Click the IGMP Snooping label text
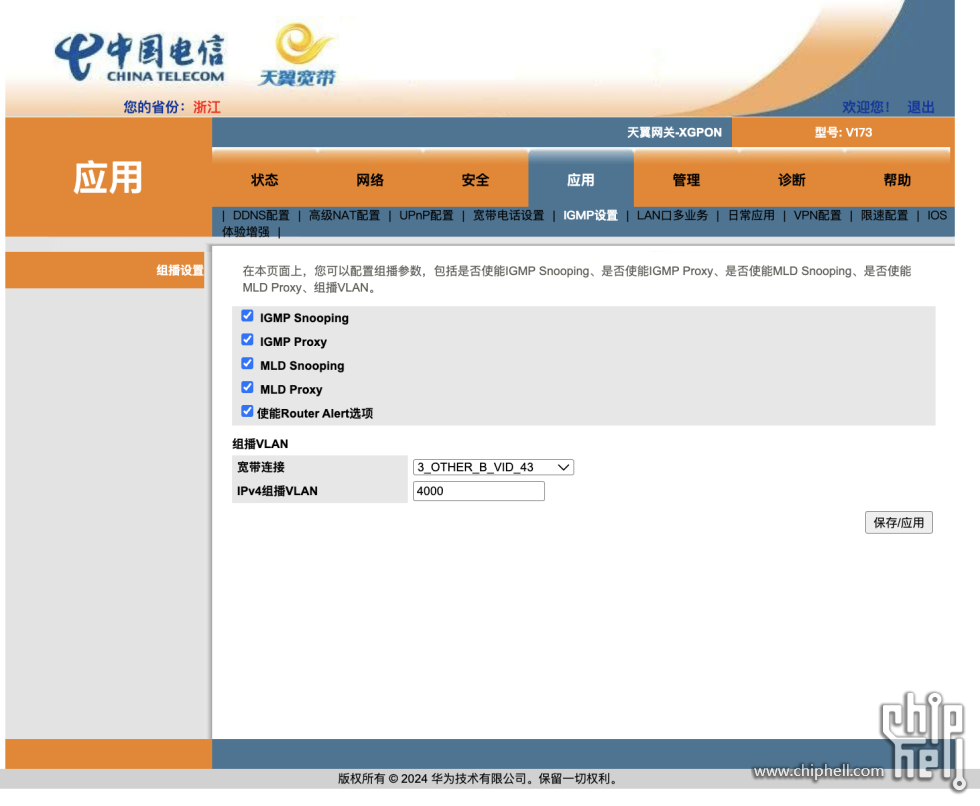 point(304,318)
